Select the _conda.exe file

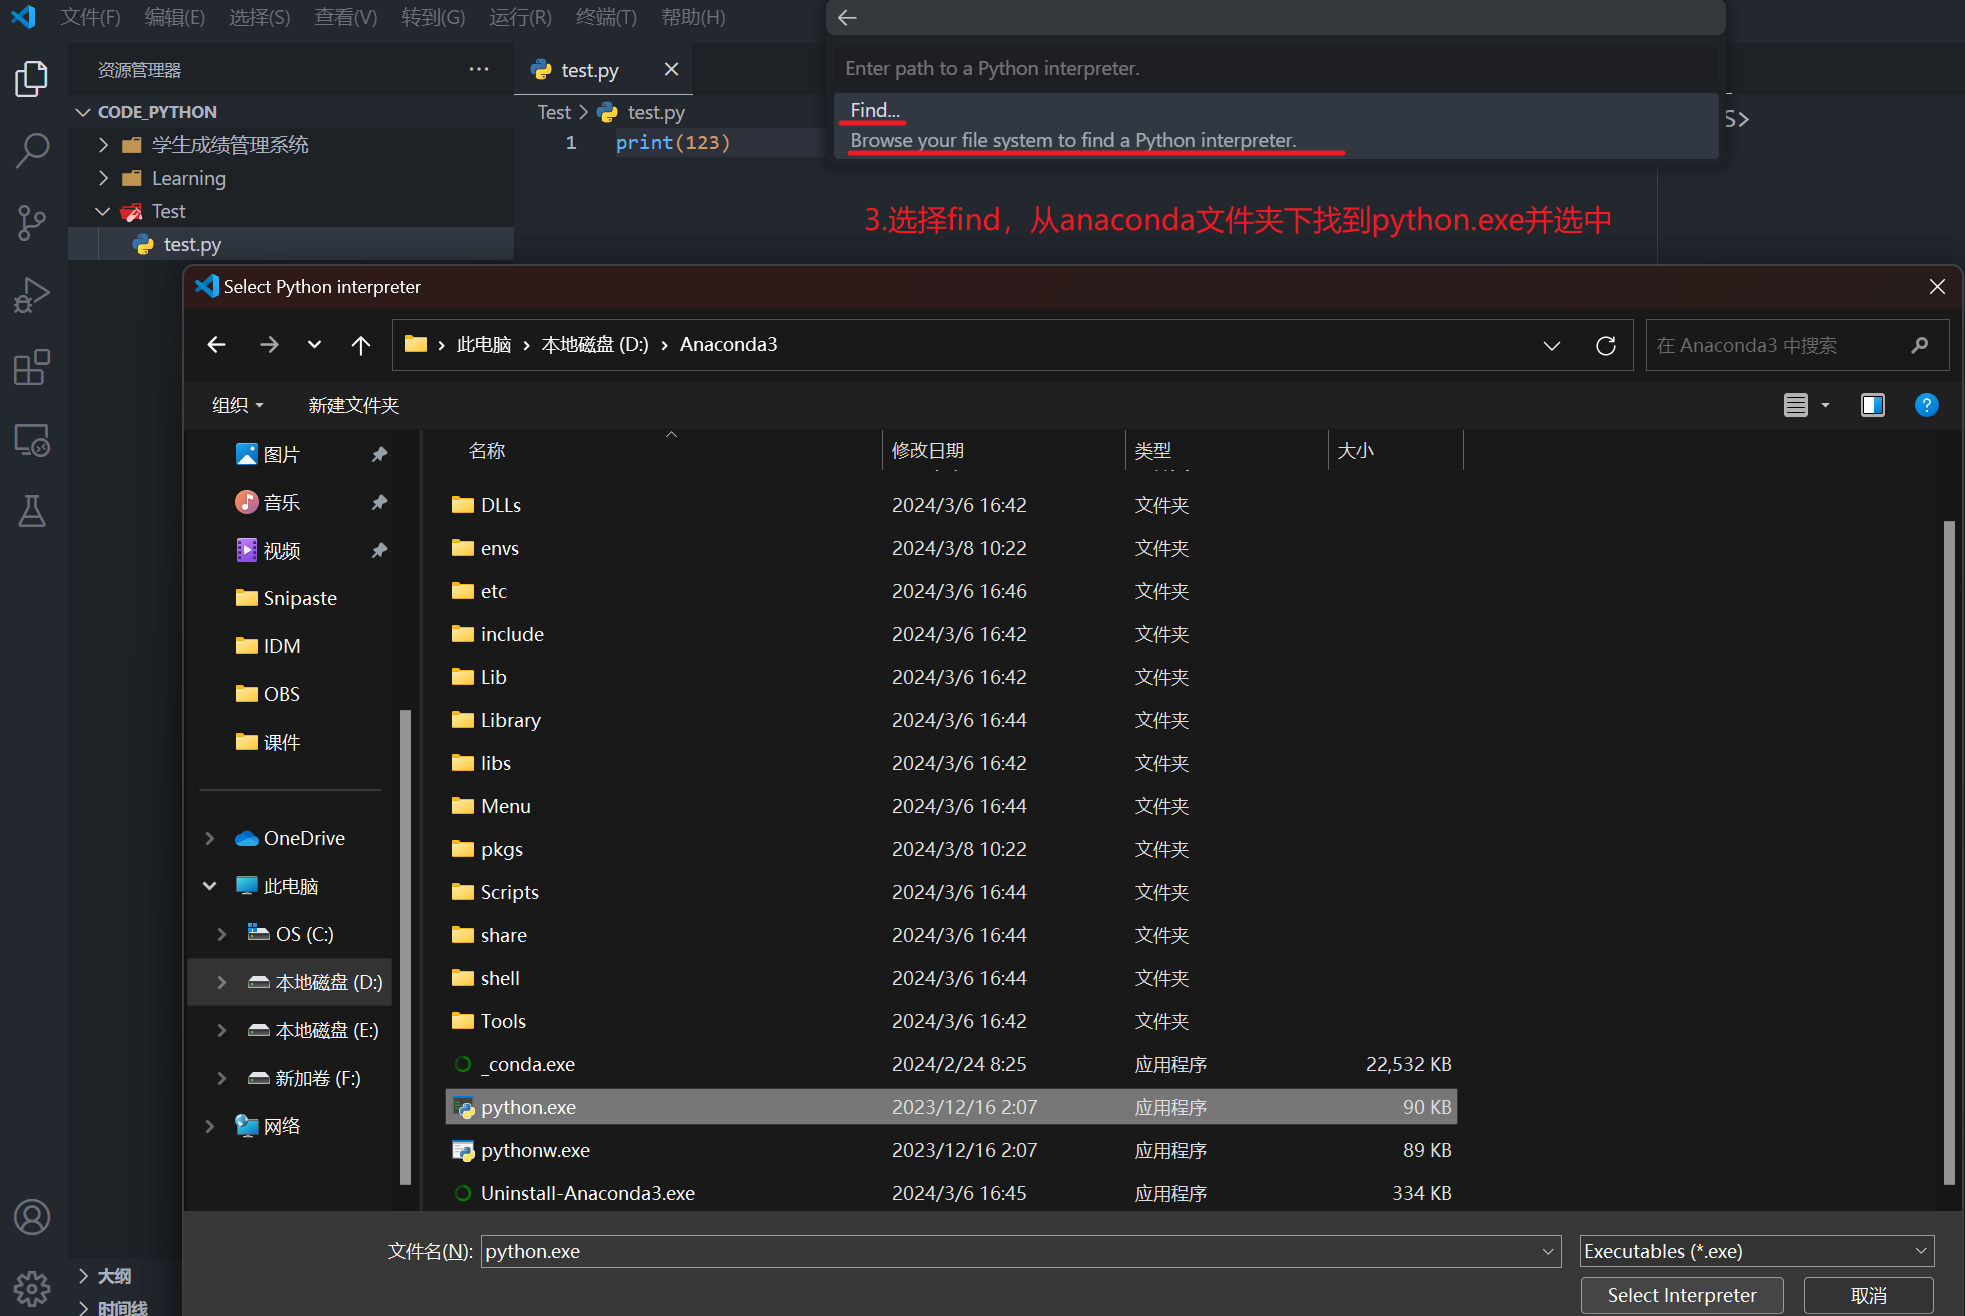(x=951, y=1064)
